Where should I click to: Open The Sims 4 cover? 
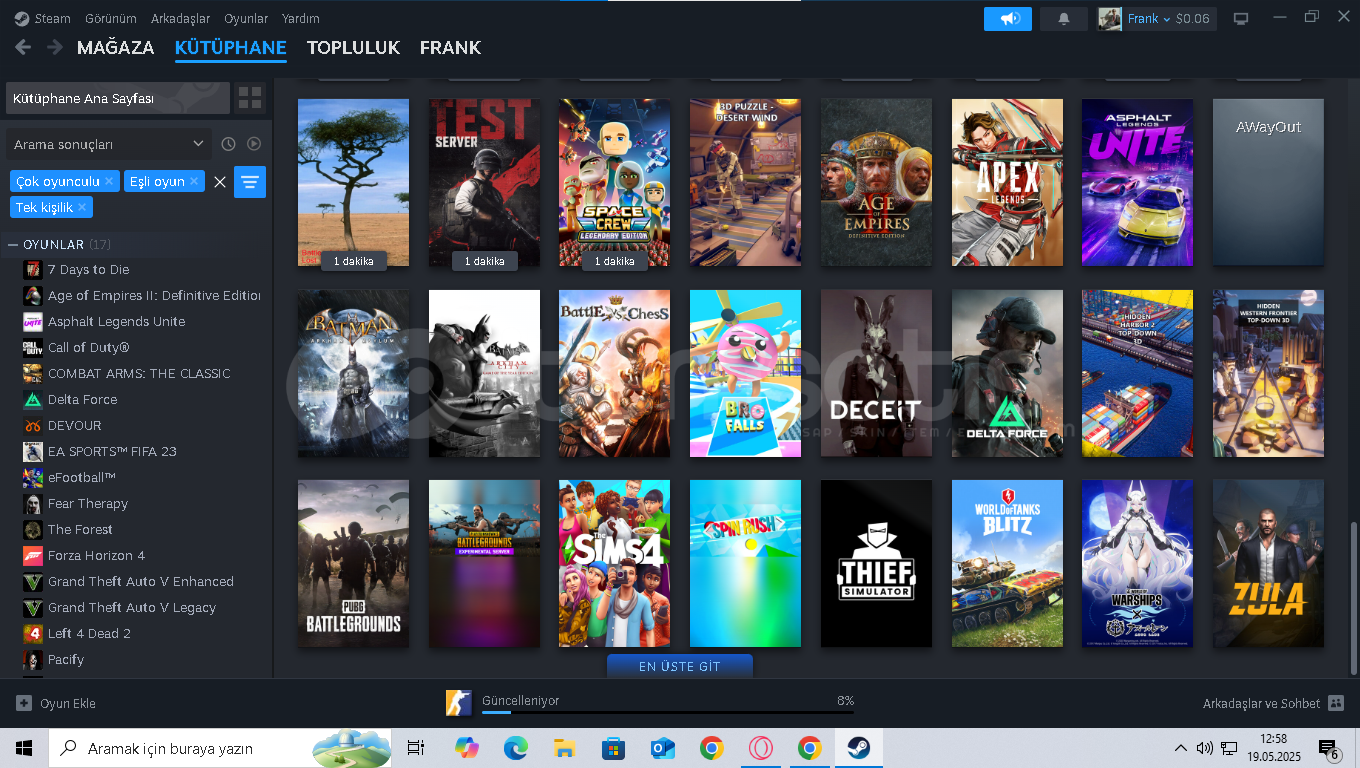[x=614, y=563]
